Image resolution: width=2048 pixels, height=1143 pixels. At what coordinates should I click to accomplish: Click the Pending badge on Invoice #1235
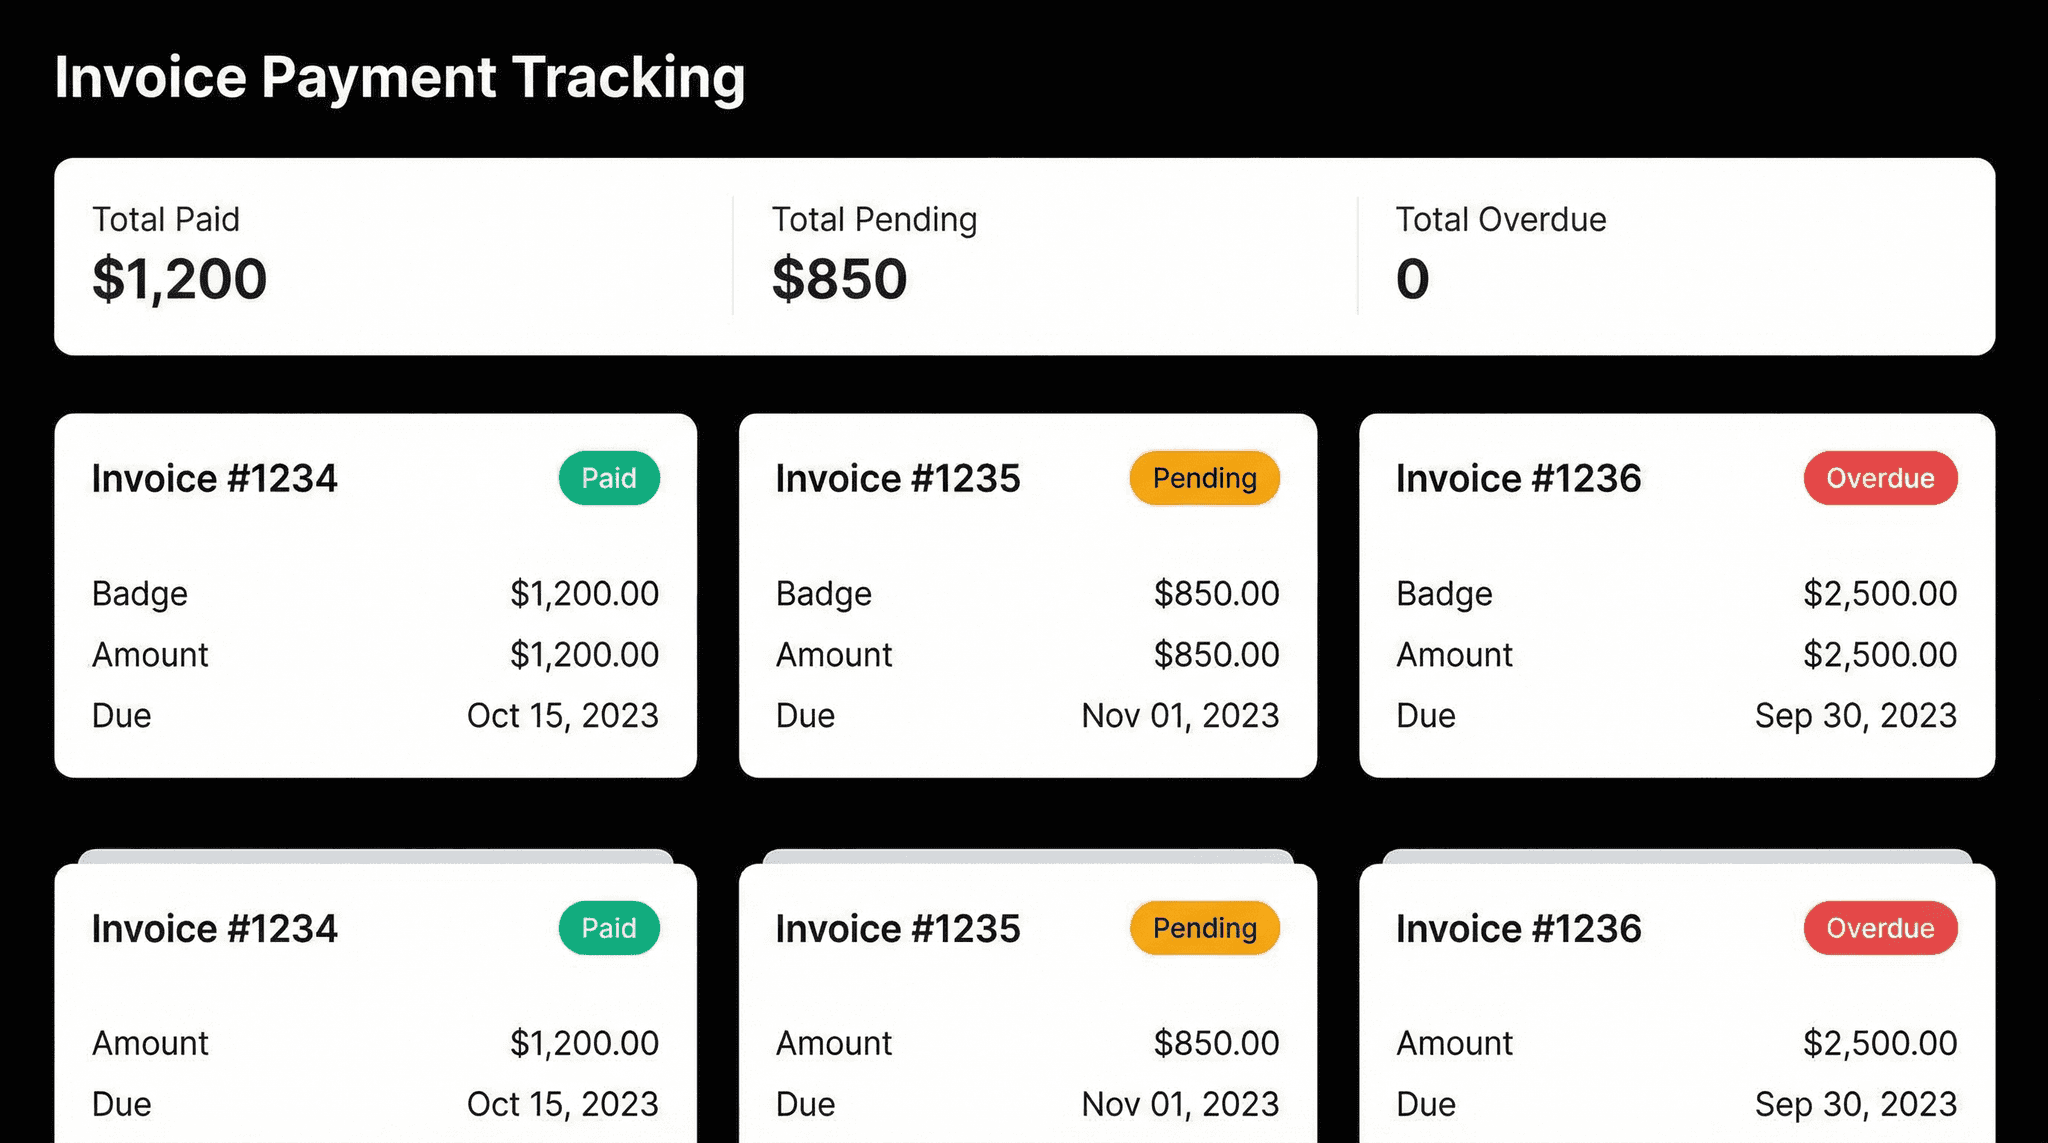point(1203,478)
